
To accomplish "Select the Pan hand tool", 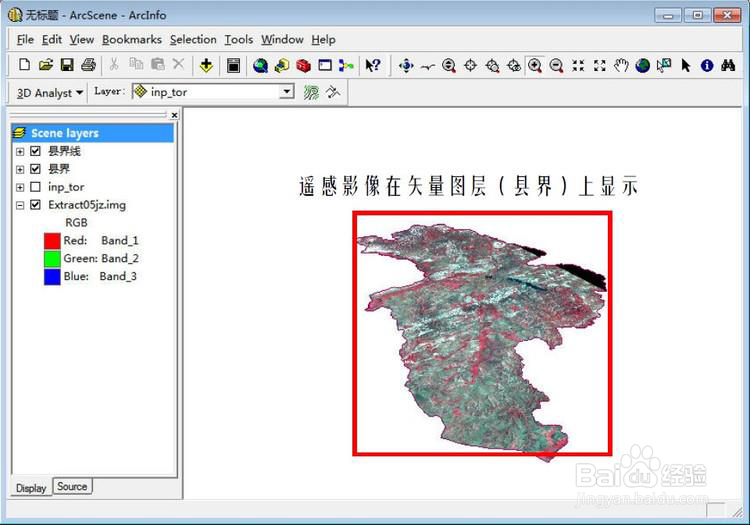I will [x=621, y=65].
